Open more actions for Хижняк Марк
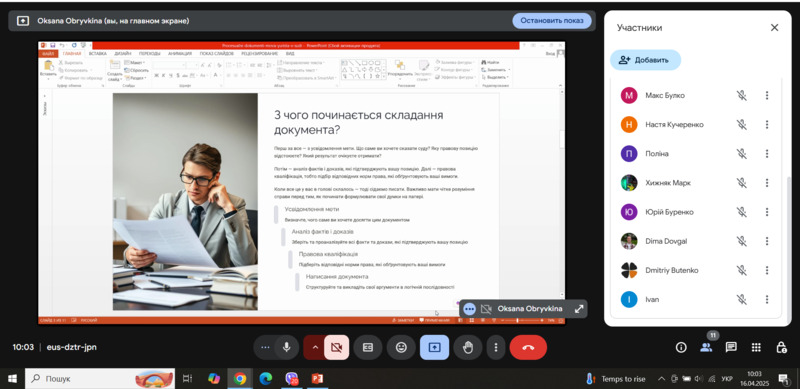The image size is (800, 389). 766,183
